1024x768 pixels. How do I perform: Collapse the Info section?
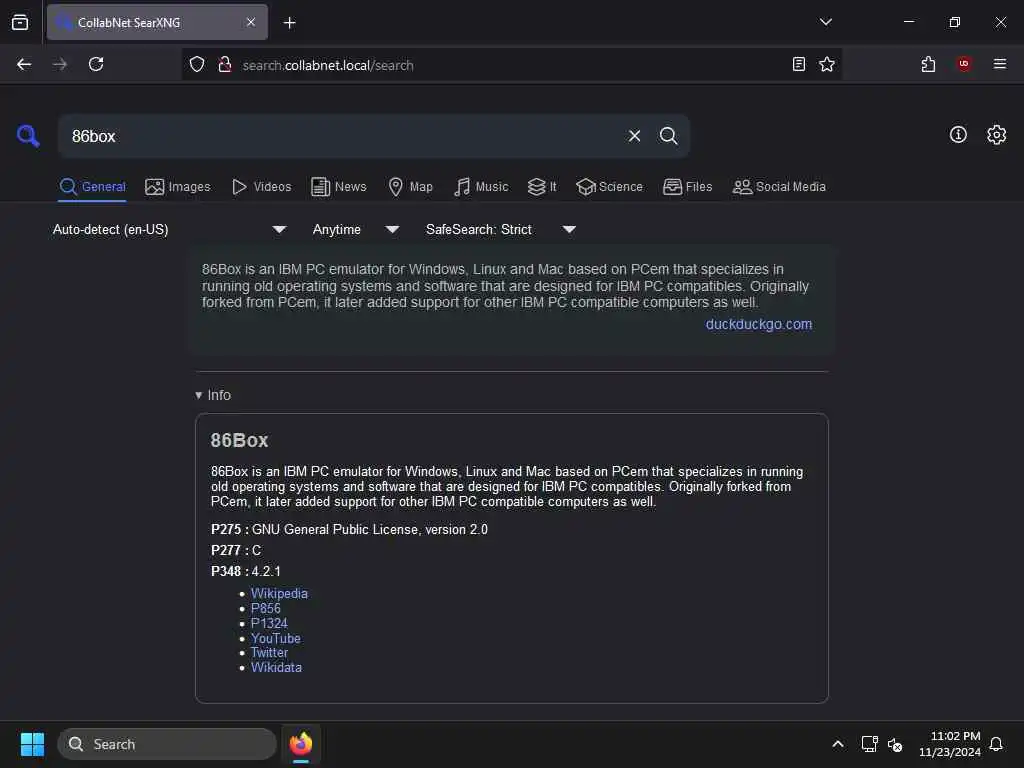(213, 395)
